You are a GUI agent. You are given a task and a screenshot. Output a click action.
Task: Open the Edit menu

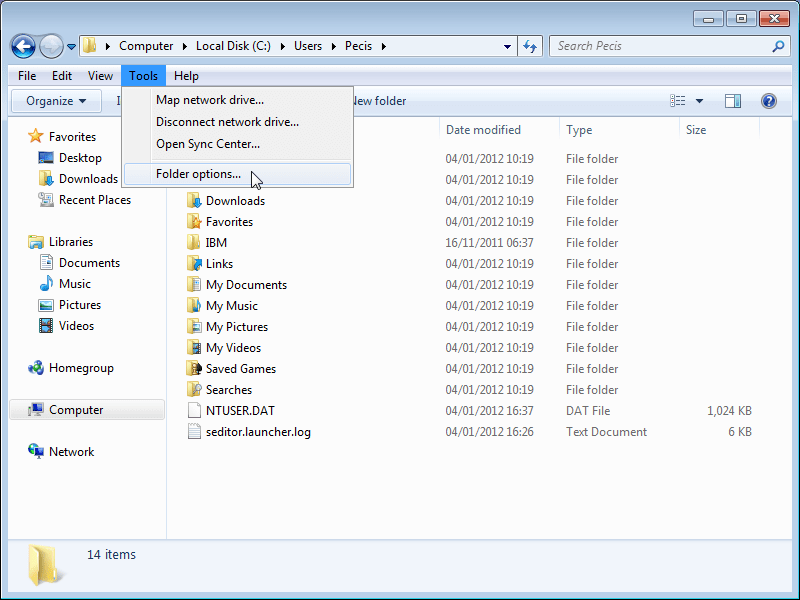(x=62, y=76)
